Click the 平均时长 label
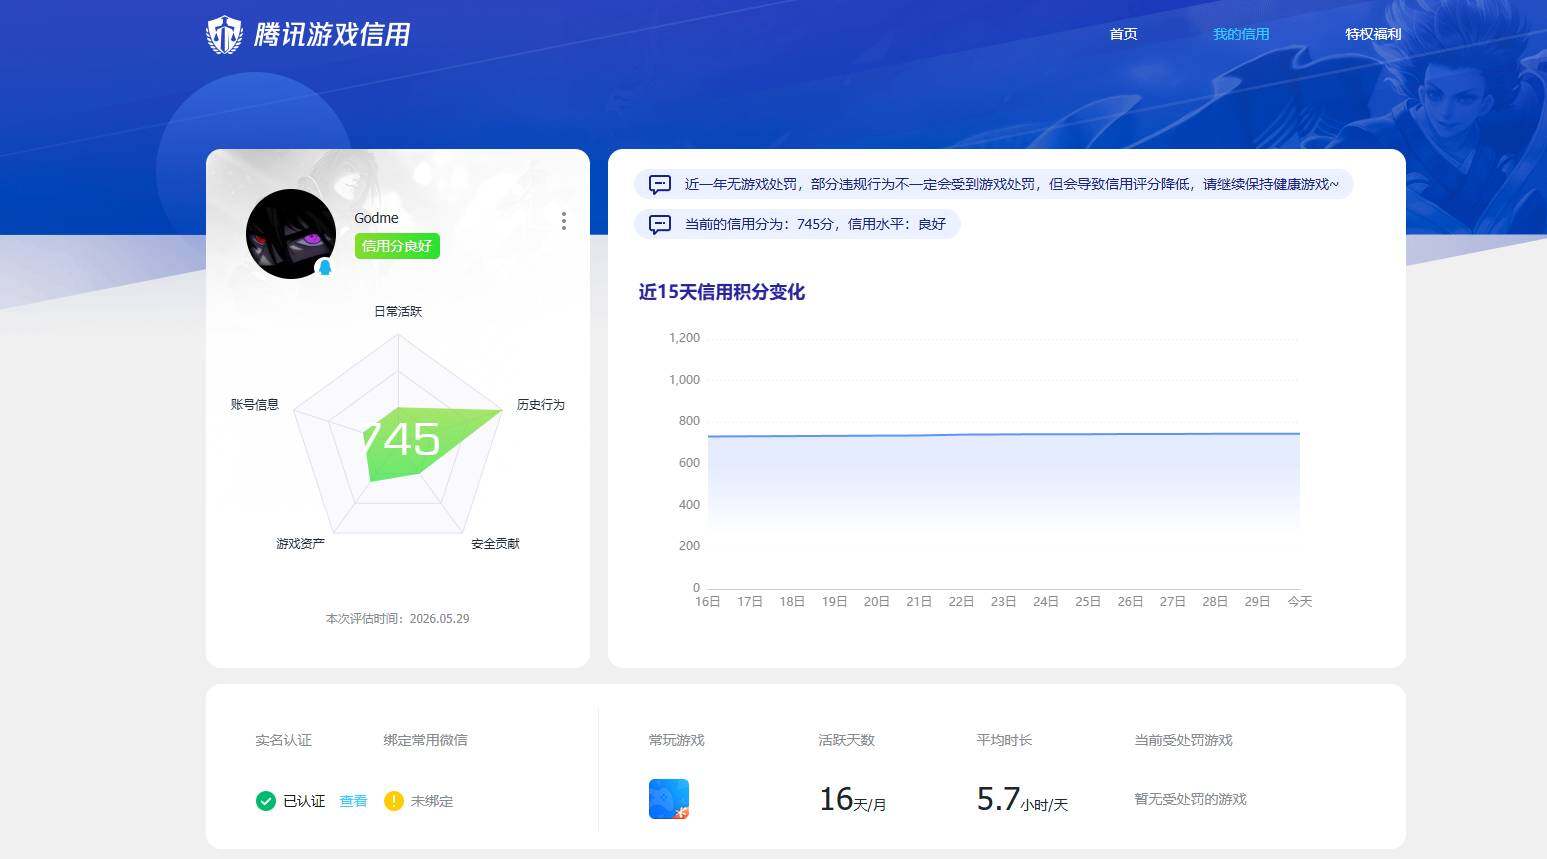 [1005, 740]
